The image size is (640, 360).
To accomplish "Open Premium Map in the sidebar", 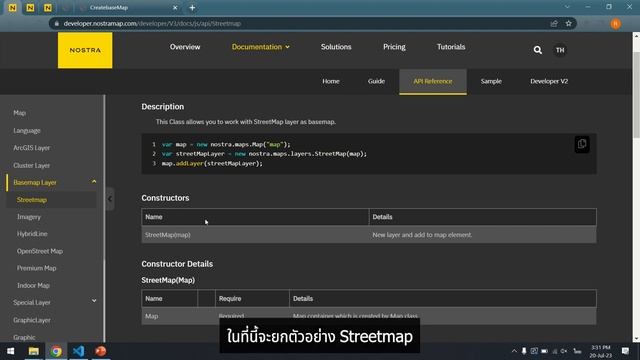I will (x=37, y=268).
